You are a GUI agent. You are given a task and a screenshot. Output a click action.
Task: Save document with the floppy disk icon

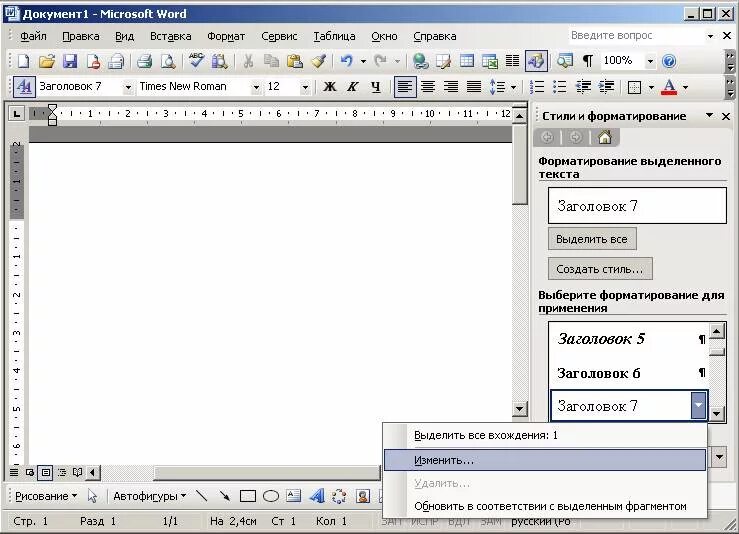70,61
